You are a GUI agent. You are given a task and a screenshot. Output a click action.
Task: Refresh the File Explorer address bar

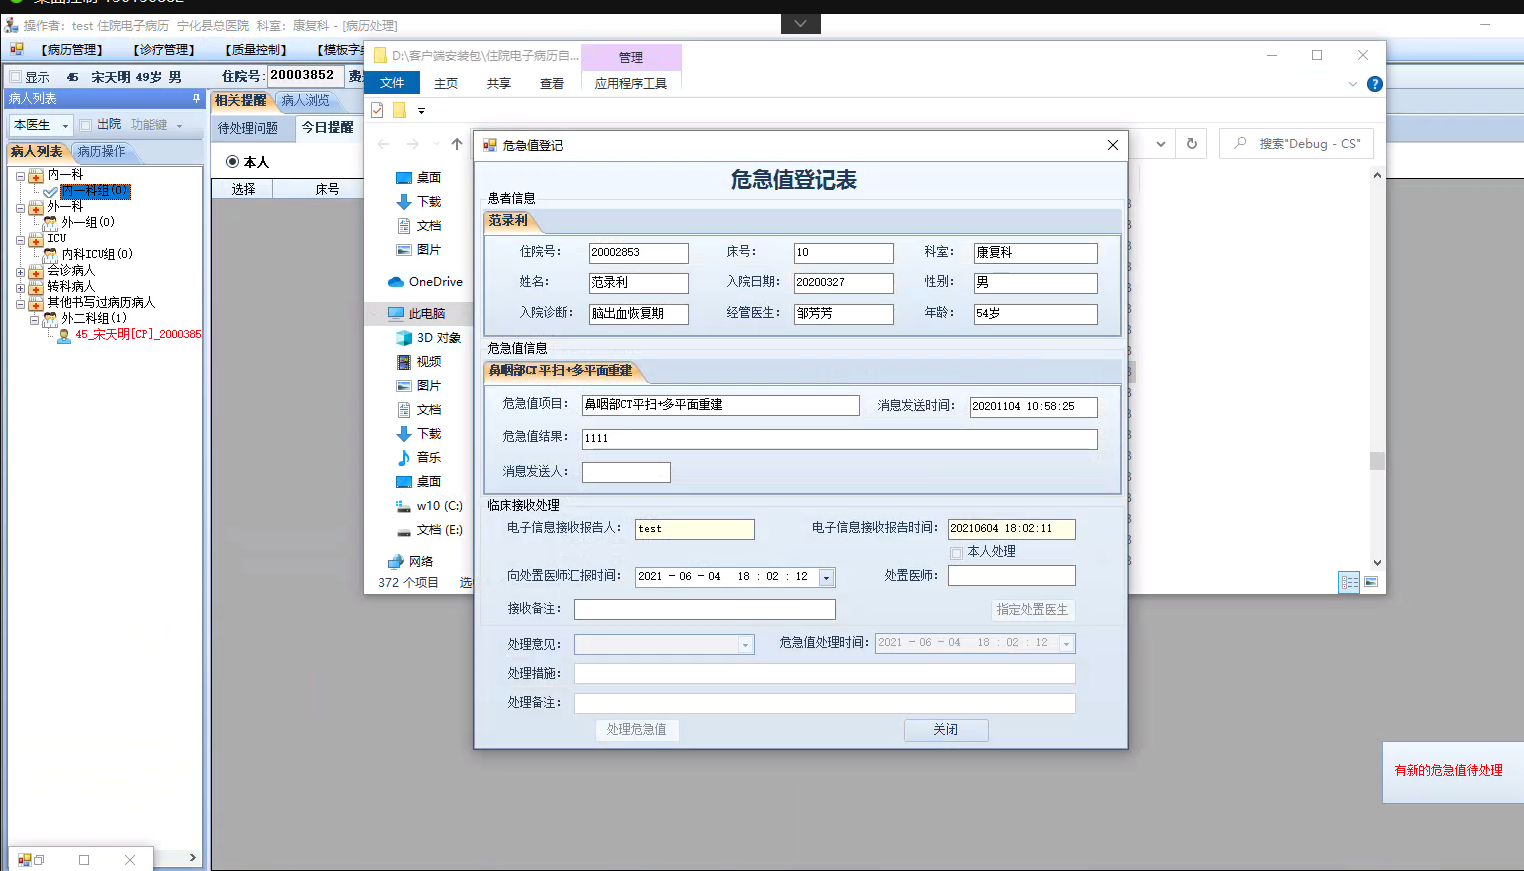(x=1191, y=144)
